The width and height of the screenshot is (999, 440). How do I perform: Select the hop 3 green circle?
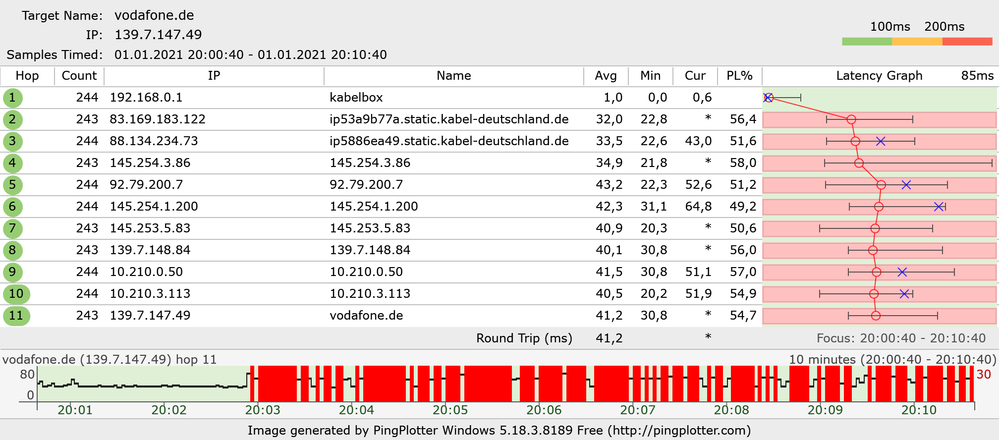(x=13, y=141)
